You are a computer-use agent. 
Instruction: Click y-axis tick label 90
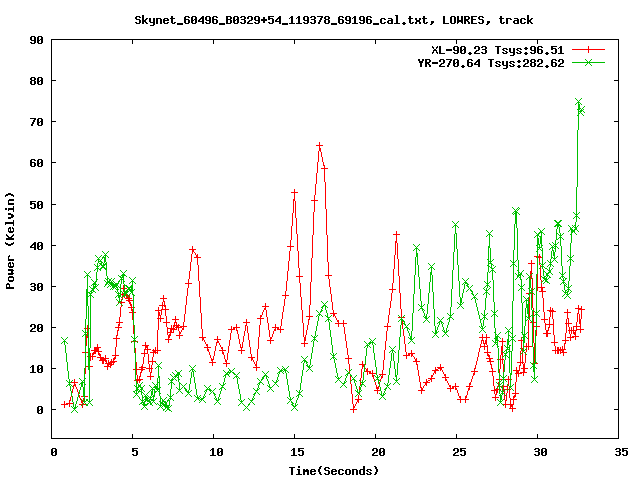(36, 40)
